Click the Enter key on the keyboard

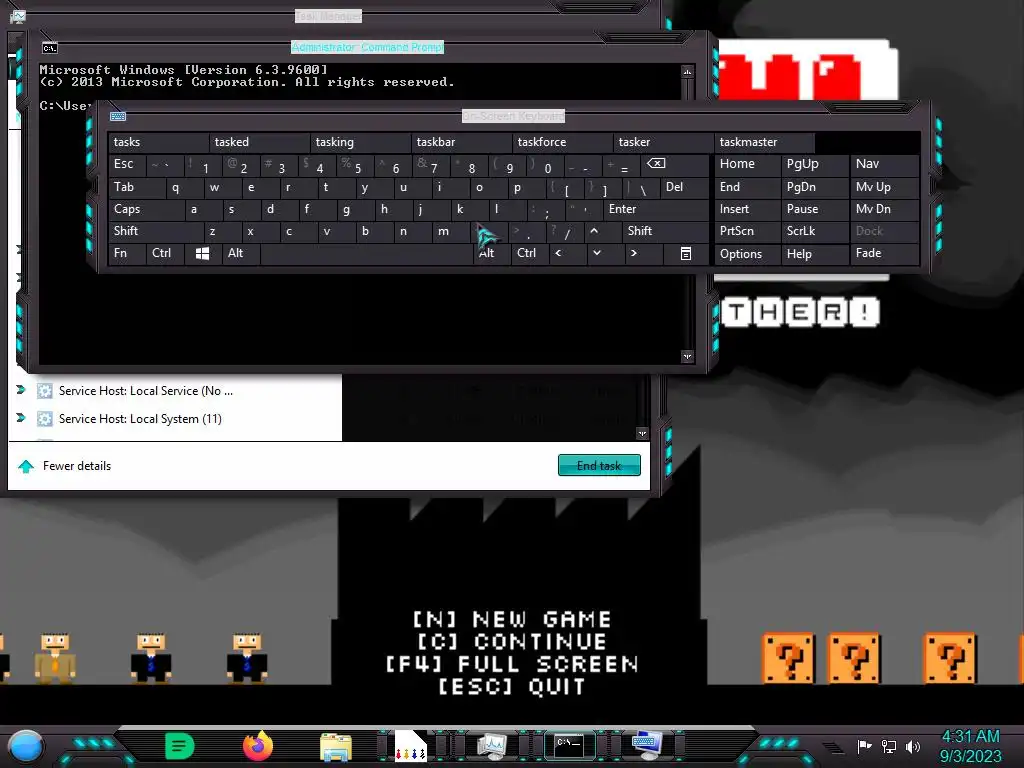(x=656, y=209)
